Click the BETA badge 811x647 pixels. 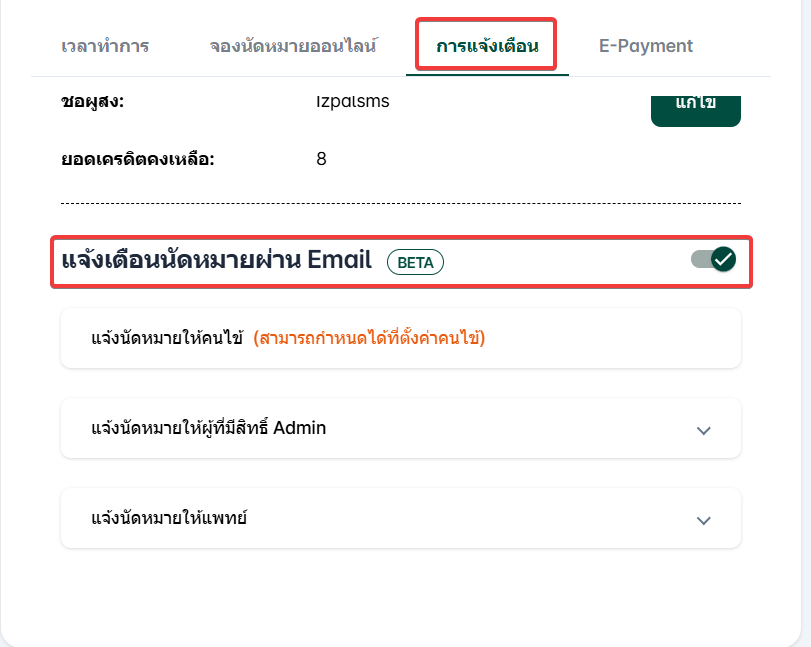(415, 262)
